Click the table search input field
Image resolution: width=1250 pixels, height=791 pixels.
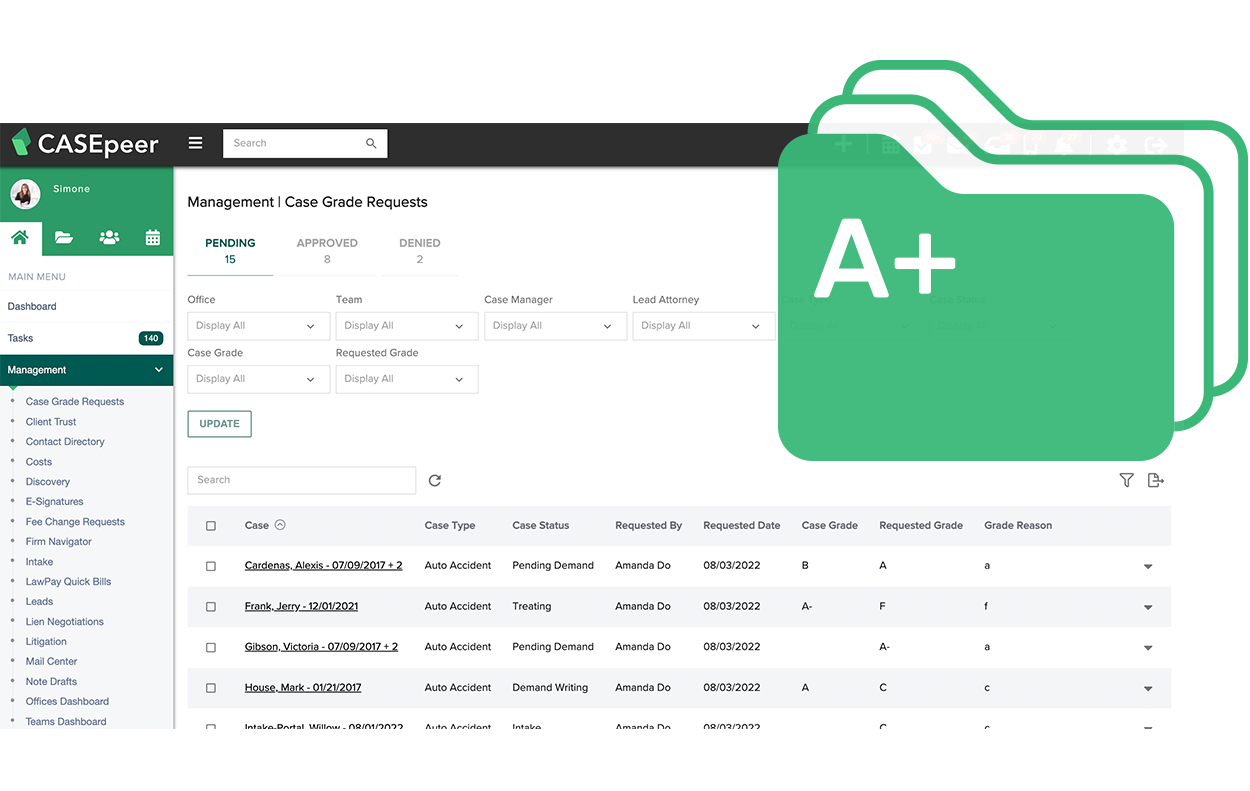[301, 480]
